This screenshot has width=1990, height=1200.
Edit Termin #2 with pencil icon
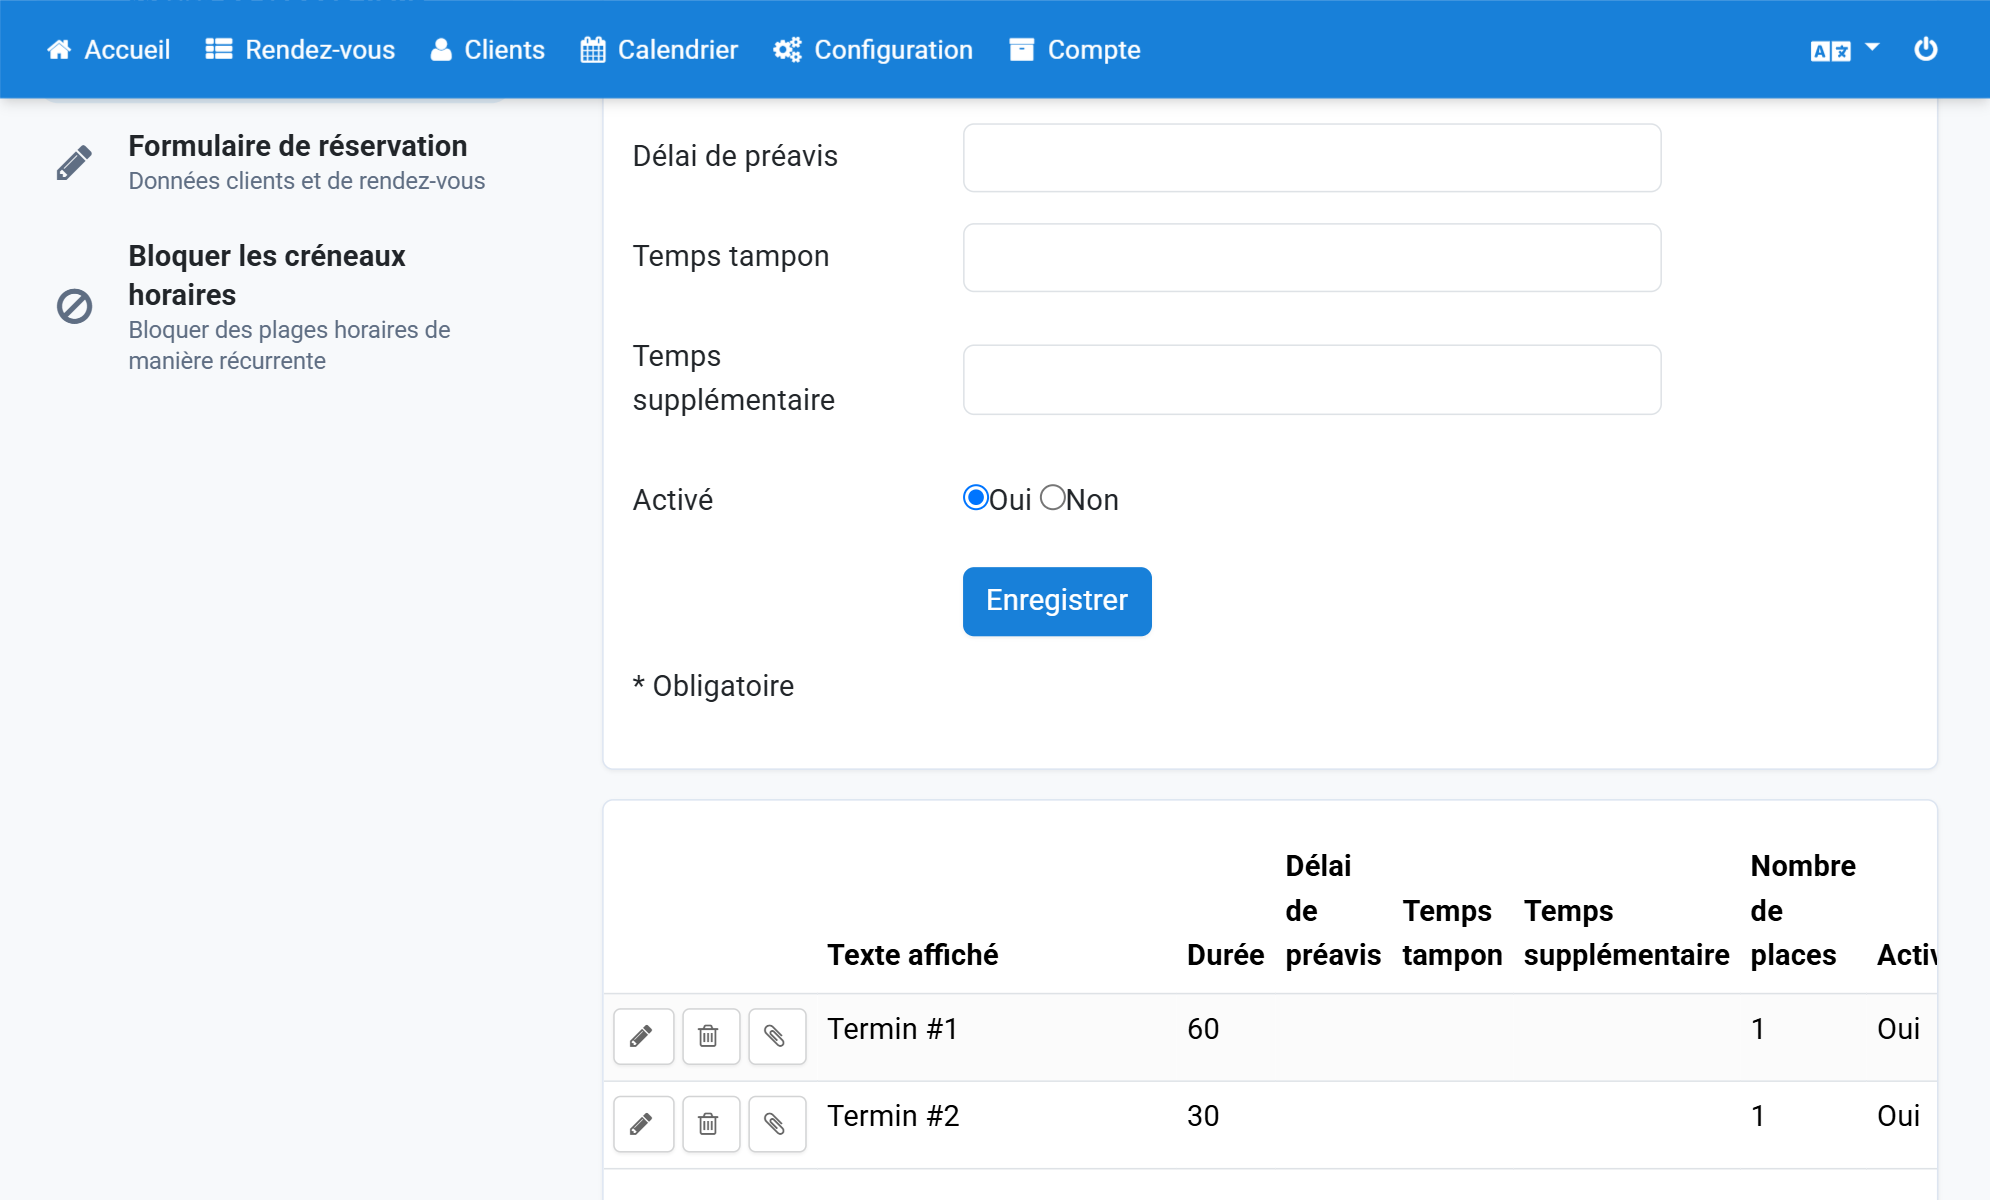pos(643,1124)
